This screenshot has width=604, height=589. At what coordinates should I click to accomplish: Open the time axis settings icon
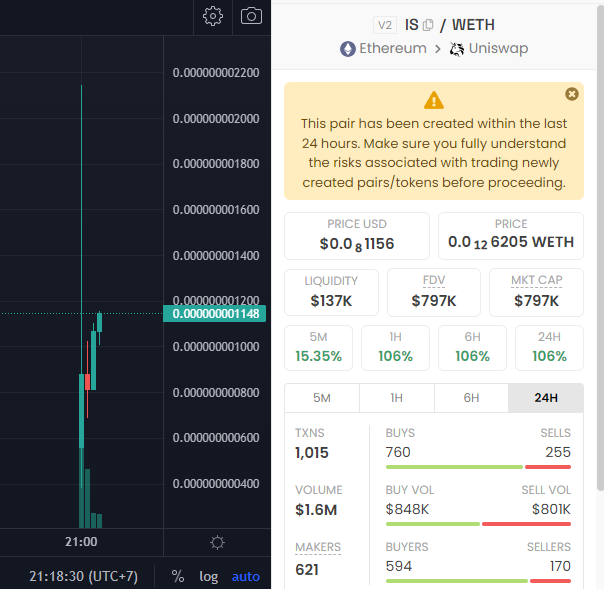(217, 542)
